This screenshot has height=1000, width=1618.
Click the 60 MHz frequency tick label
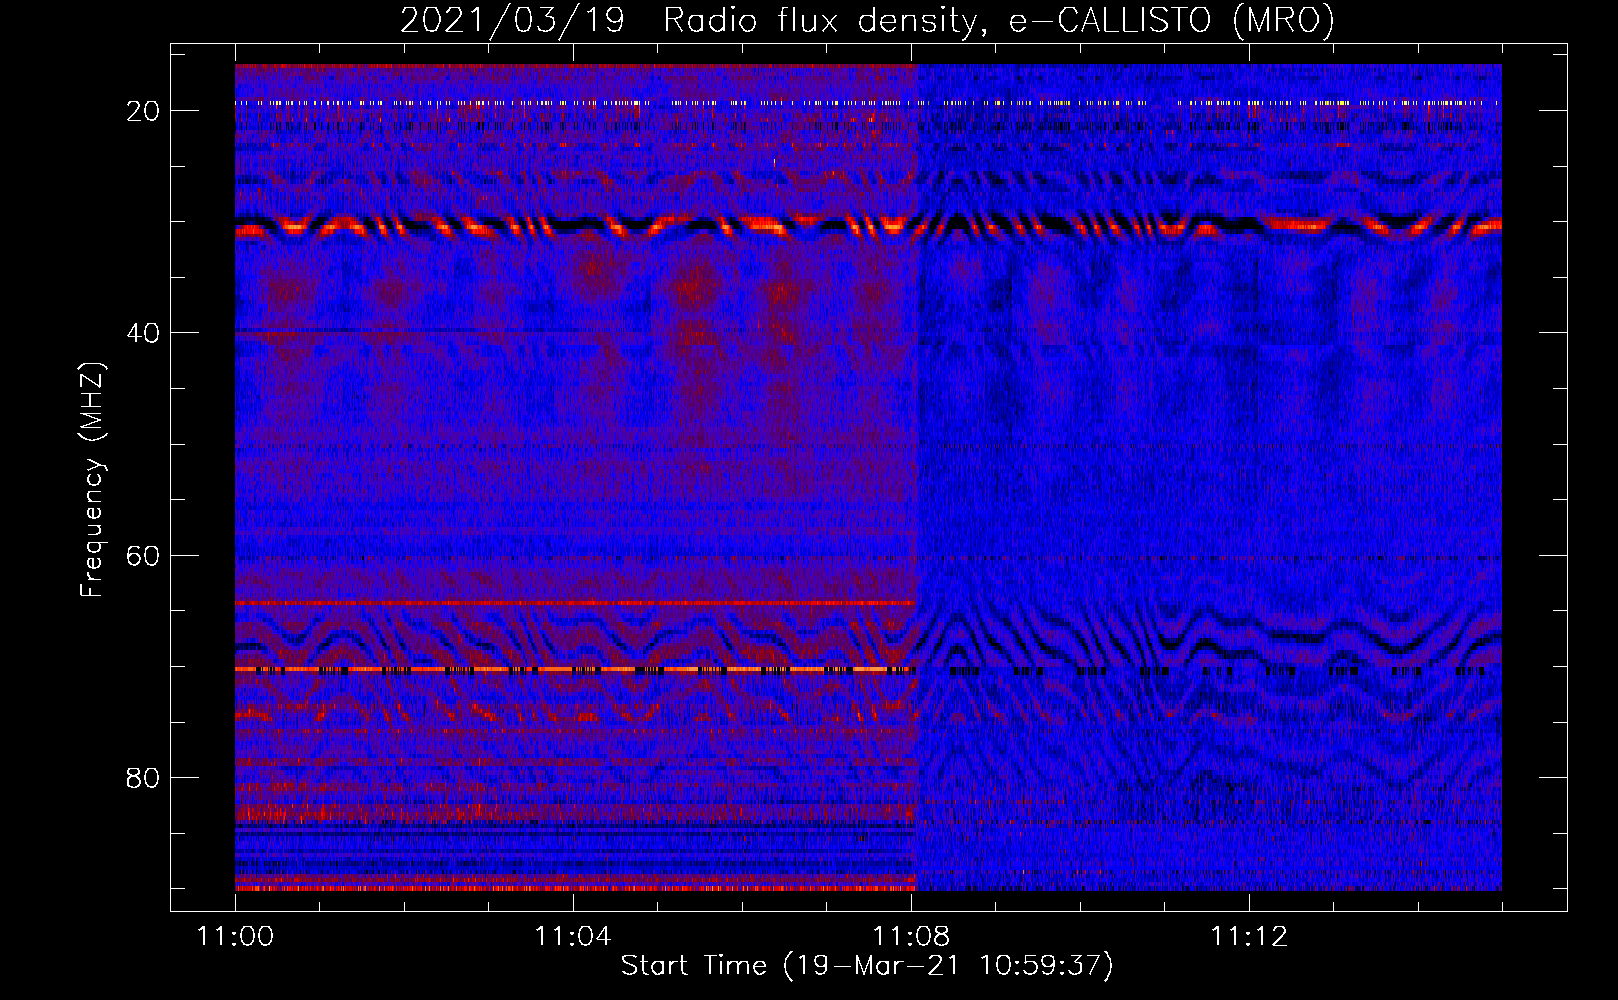pos(144,556)
